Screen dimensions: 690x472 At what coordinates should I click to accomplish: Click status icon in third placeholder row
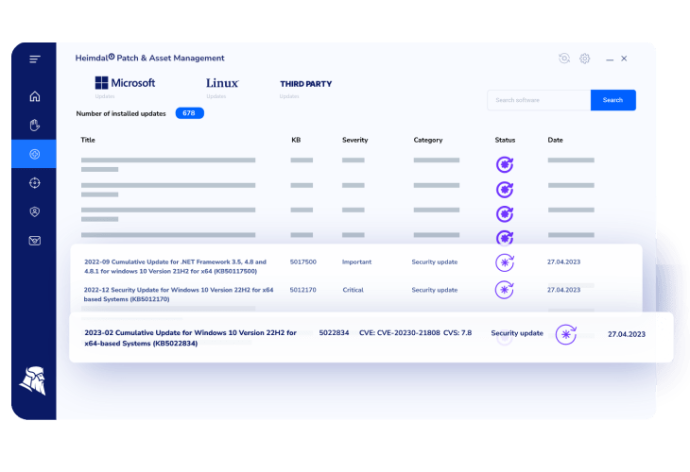tap(505, 214)
